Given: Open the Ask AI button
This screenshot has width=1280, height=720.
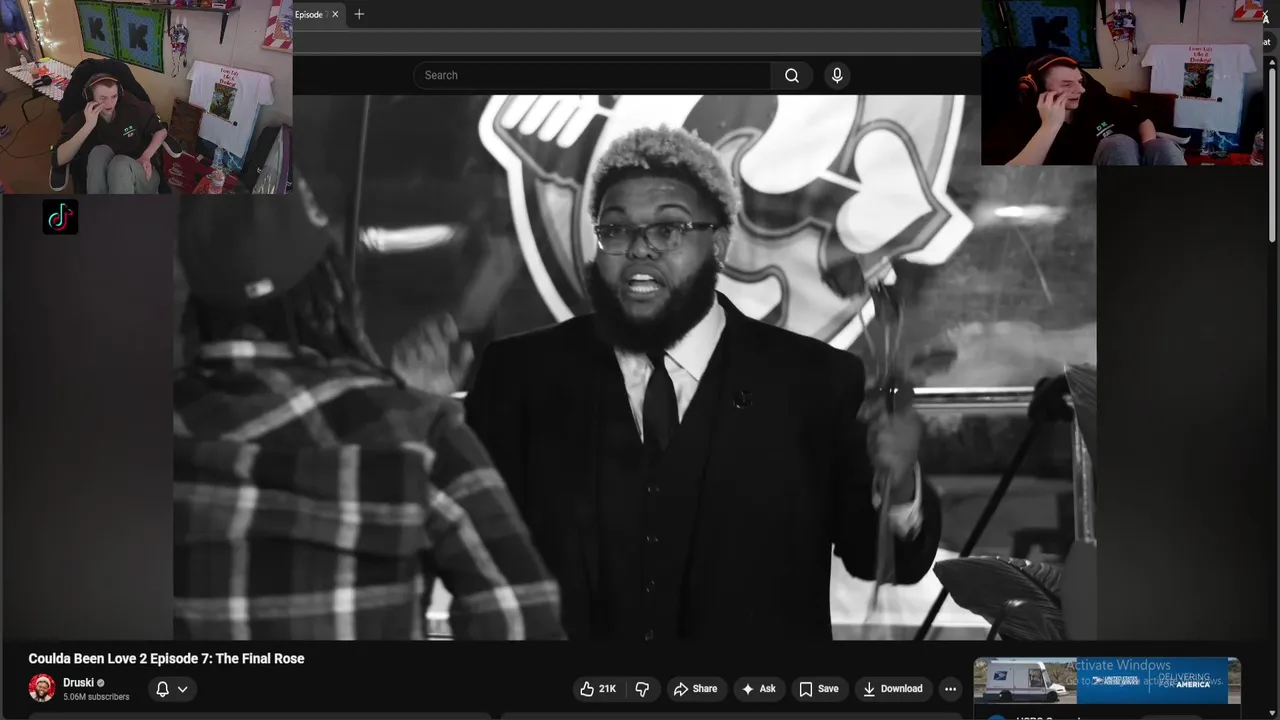Looking at the screenshot, I should 758,689.
